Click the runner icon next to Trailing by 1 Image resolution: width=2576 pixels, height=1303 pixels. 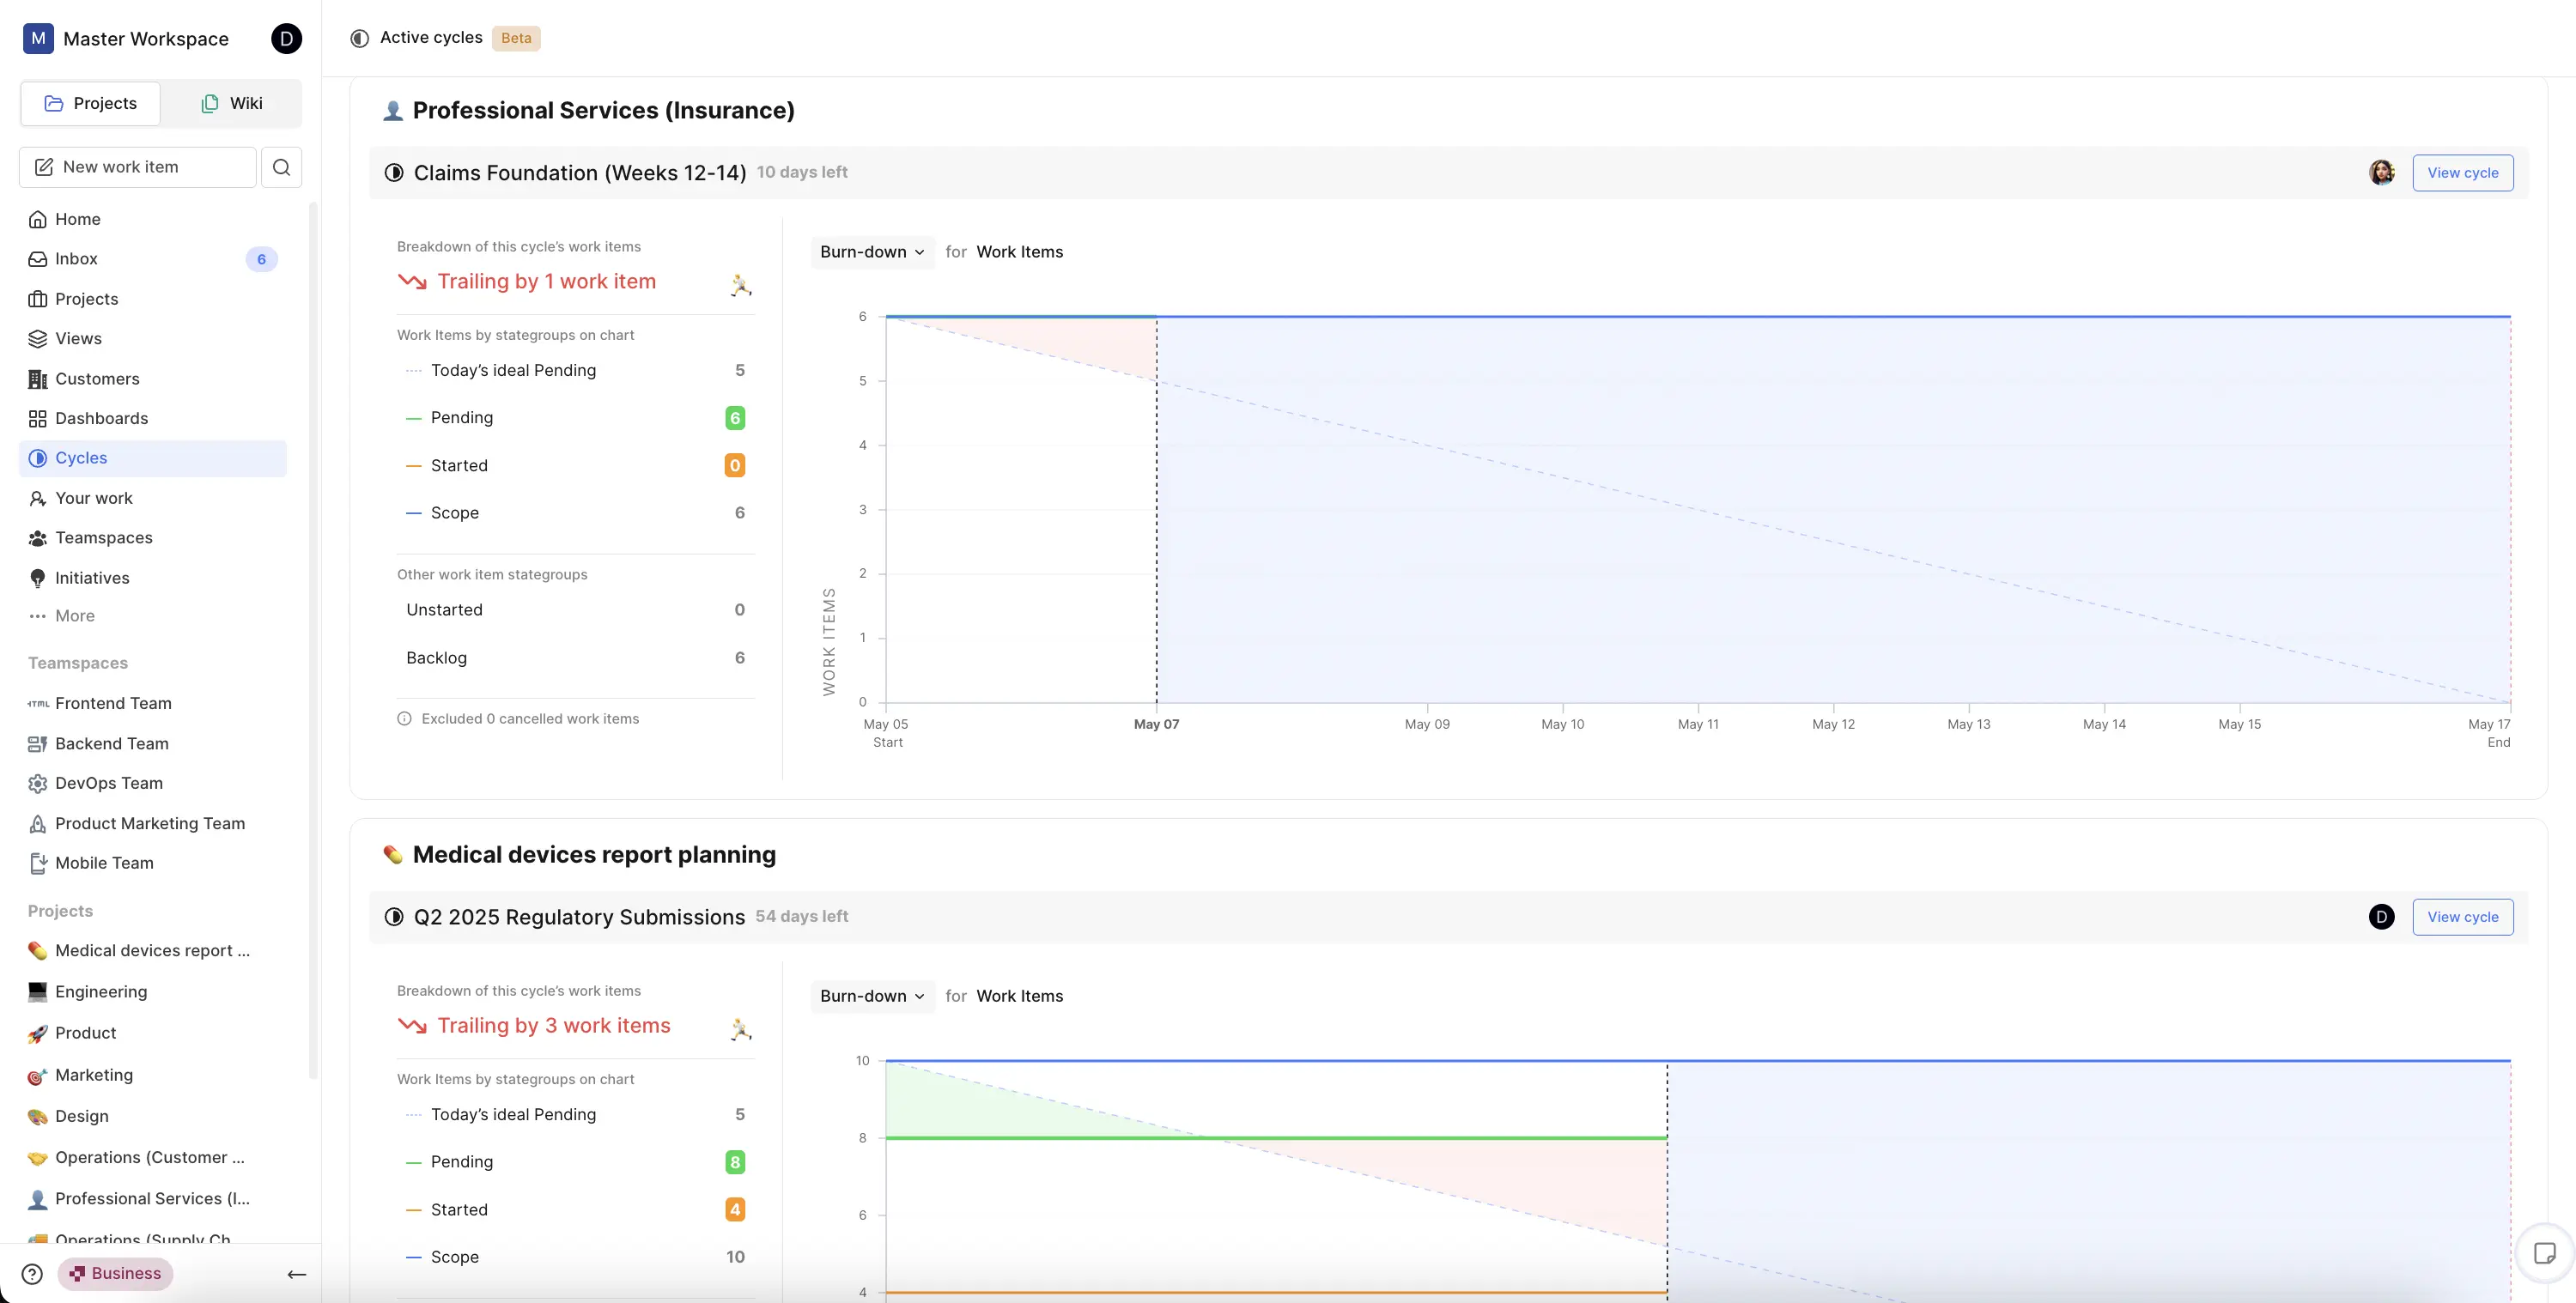tap(740, 285)
